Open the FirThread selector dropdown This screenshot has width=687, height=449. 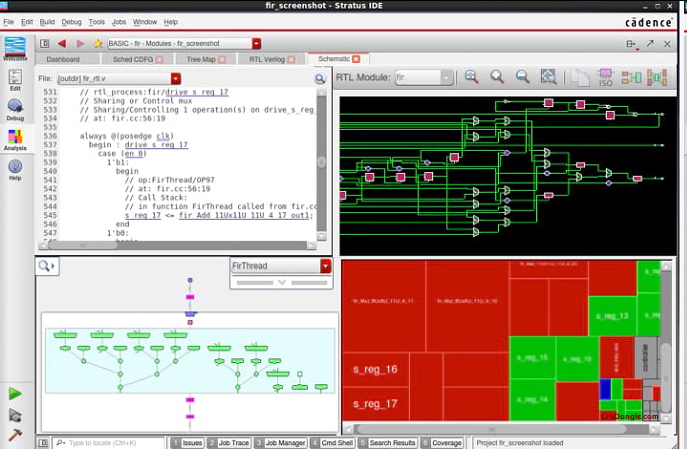pyautogui.click(x=325, y=266)
